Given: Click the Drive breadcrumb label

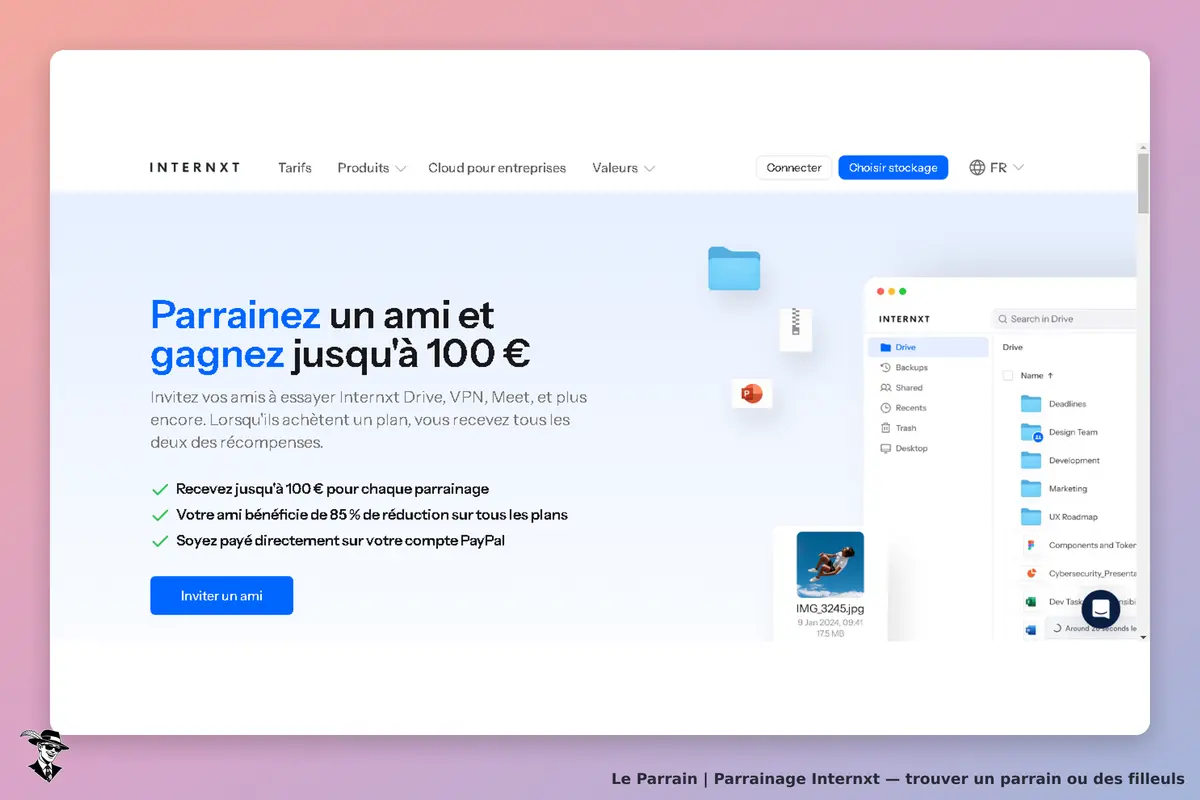Looking at the screenshot, I should click(1012, 347).
